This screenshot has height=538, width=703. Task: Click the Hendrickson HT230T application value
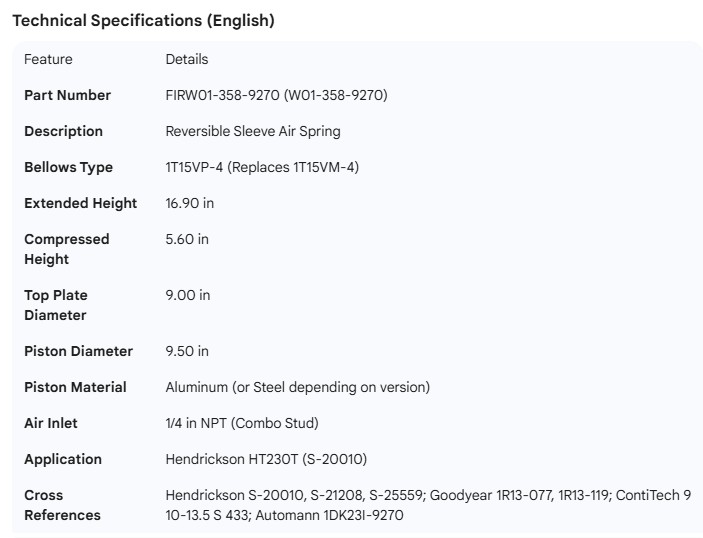pos(266,459)
